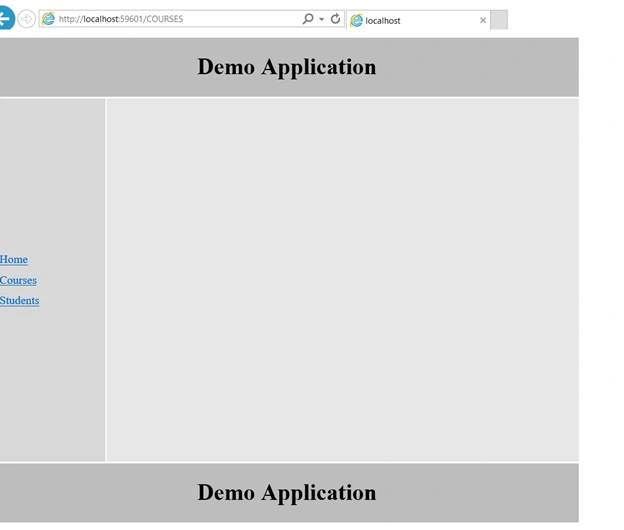The image size is (624, 530).
Task: Click the top Demo Application heading
Action: [287, 66]
